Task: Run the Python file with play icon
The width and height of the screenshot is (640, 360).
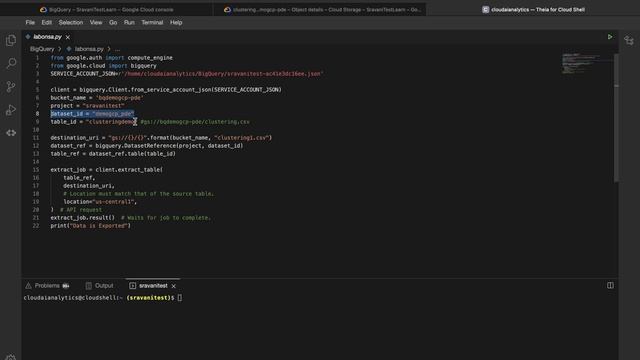Action: (x=610, y=37)
